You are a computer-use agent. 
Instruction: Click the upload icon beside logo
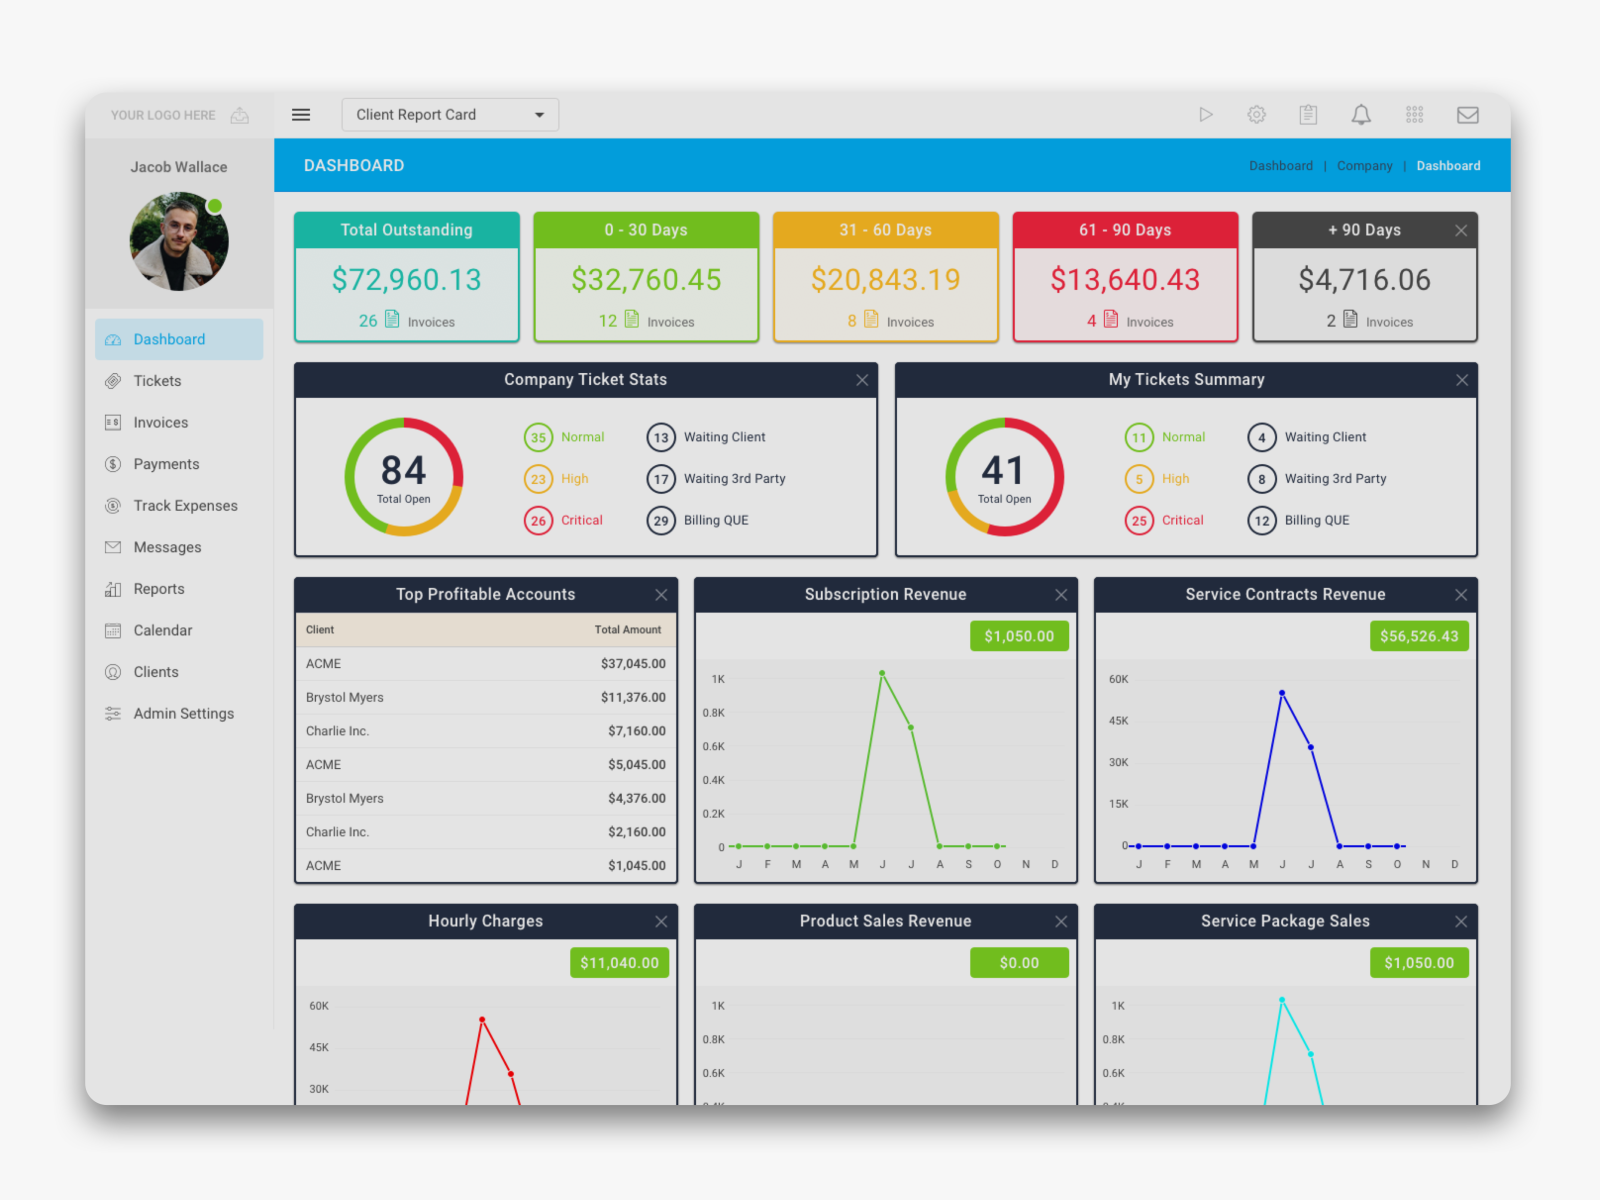(240, 115)
